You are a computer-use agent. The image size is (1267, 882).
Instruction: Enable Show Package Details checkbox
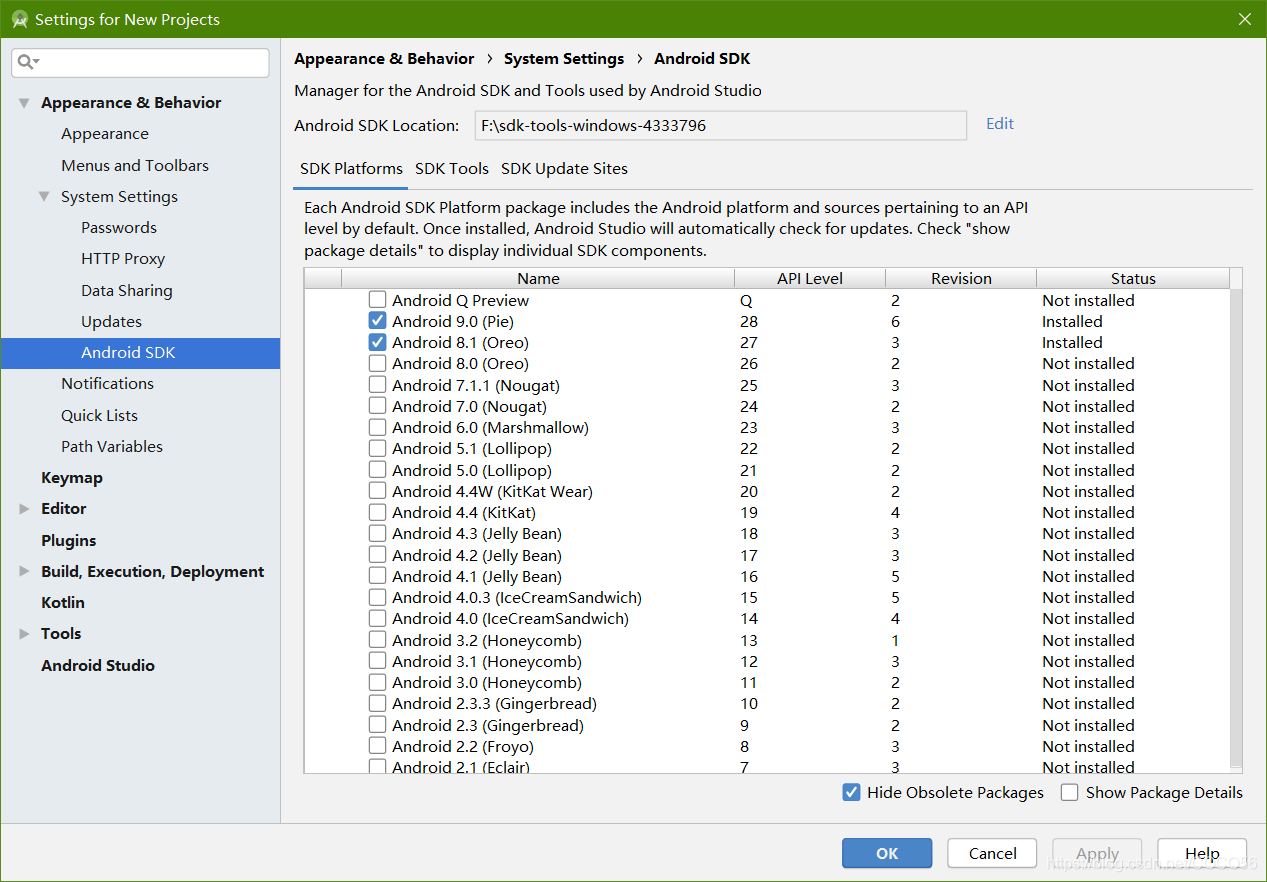[1069, 792]
